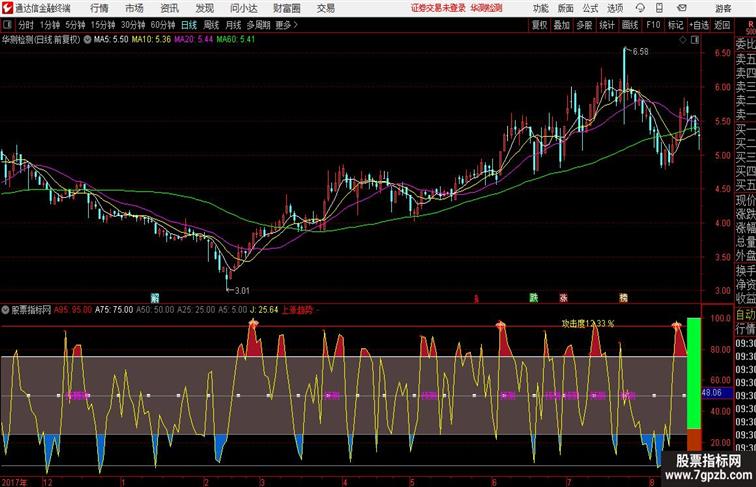756x487 pixels.
Task: Select the 多周期 multi-period tab
Action: [x=258, y=25]
